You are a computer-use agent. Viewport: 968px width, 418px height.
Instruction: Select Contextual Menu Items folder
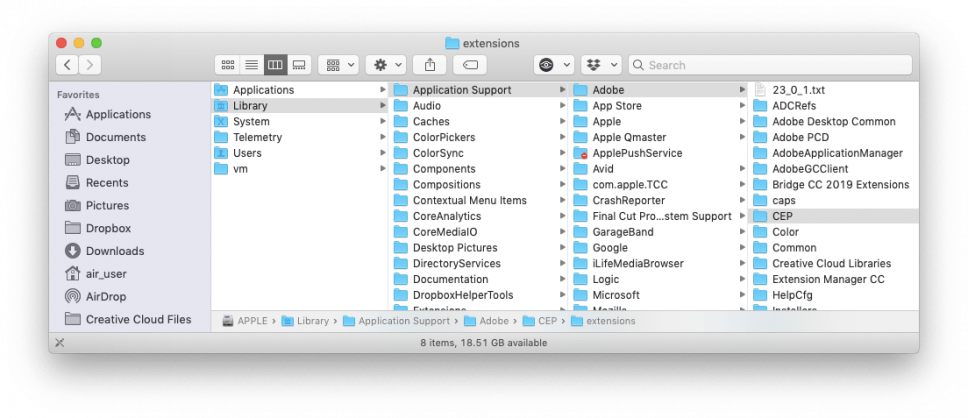point(479,200)
